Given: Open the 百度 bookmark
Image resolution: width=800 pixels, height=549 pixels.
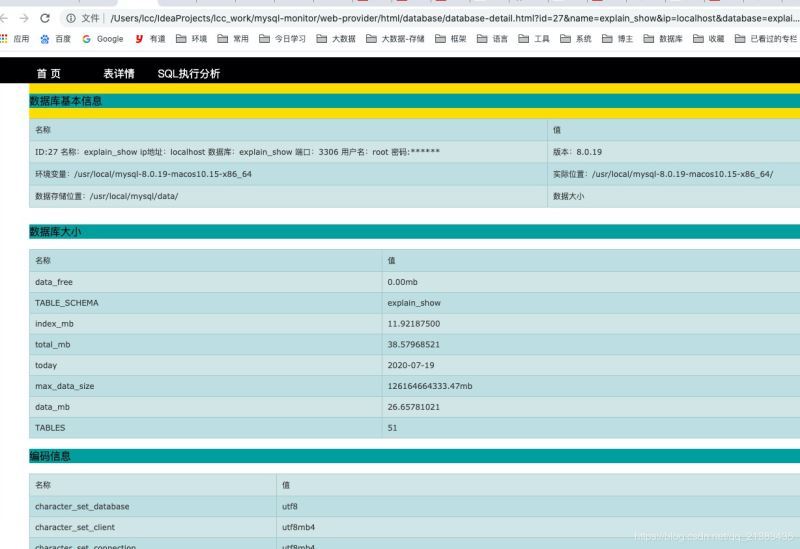Looking at the screenshot, I should click(x=56, y=39).
